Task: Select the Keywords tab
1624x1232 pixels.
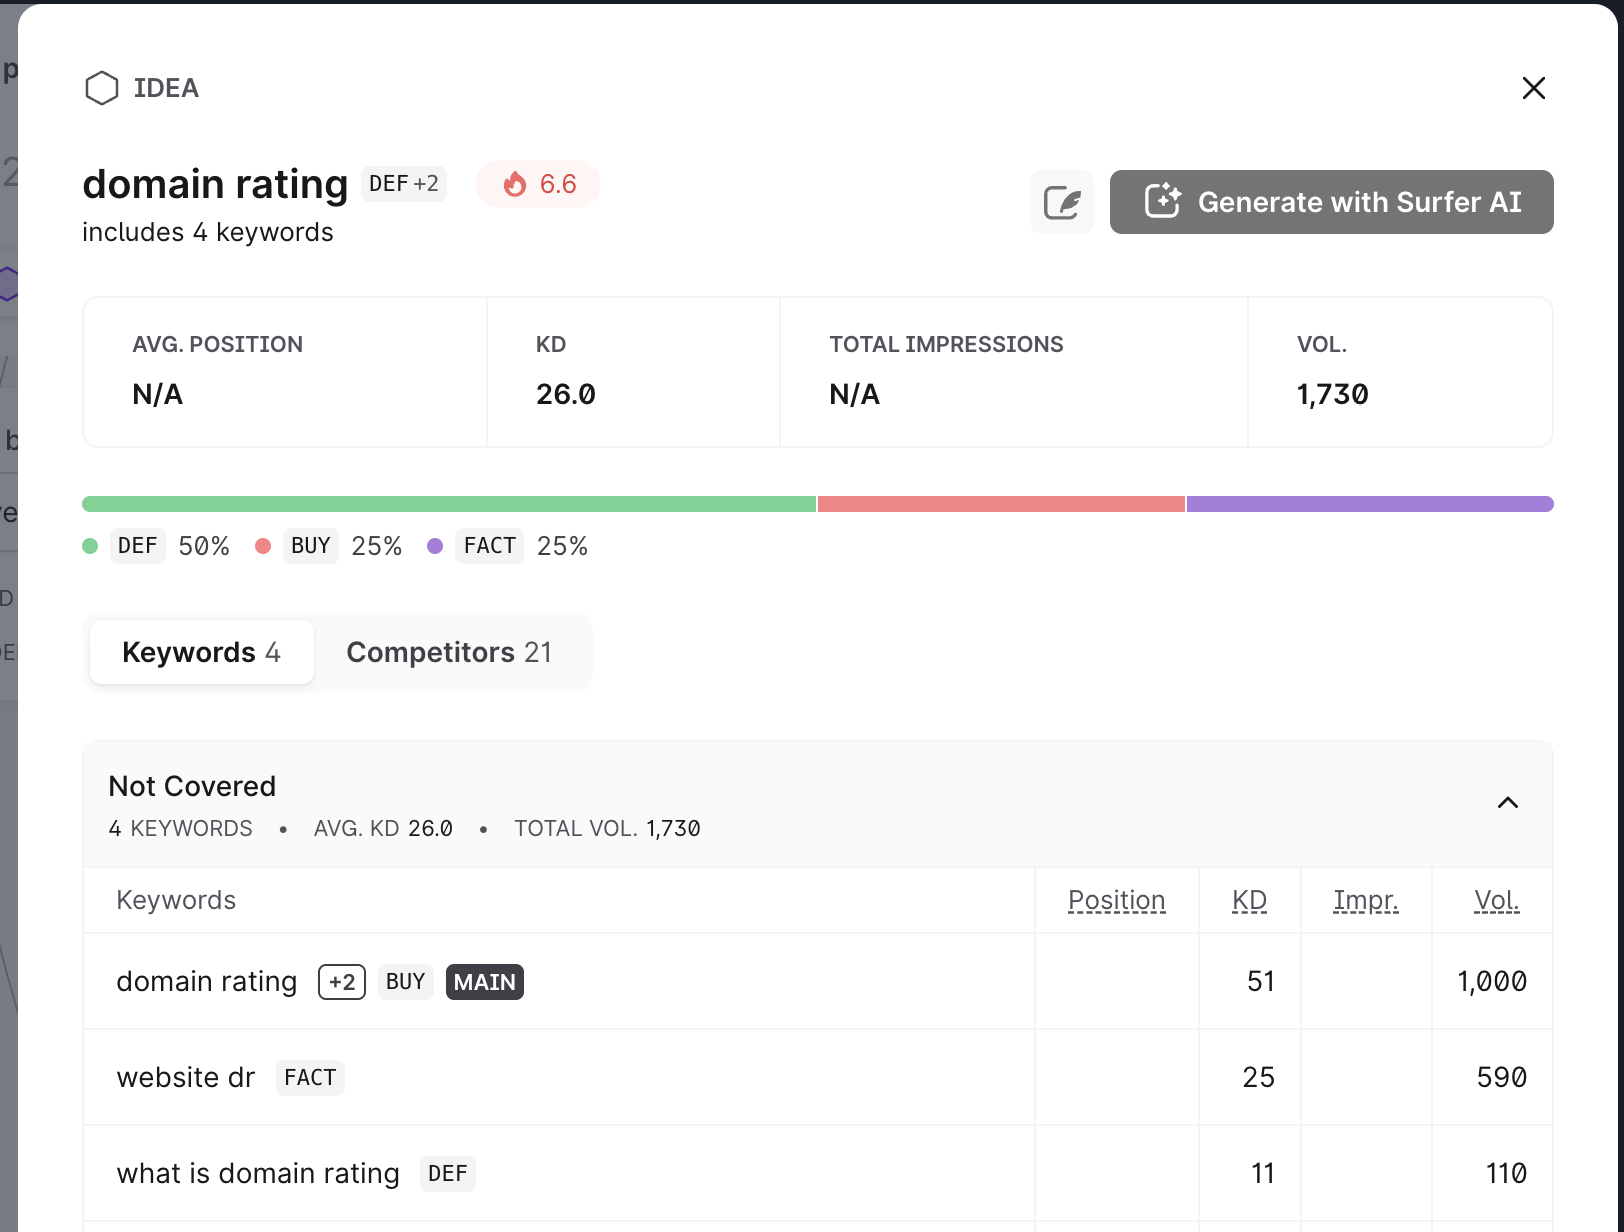Action: 201,652
